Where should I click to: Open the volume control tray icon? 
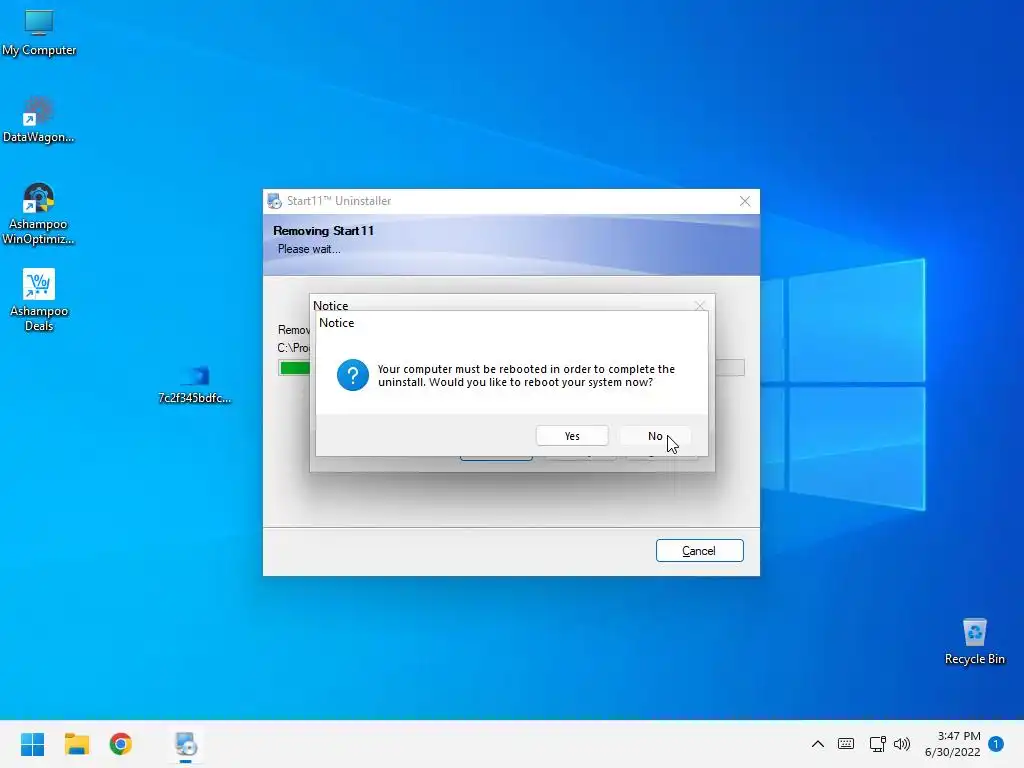point(902,744)
